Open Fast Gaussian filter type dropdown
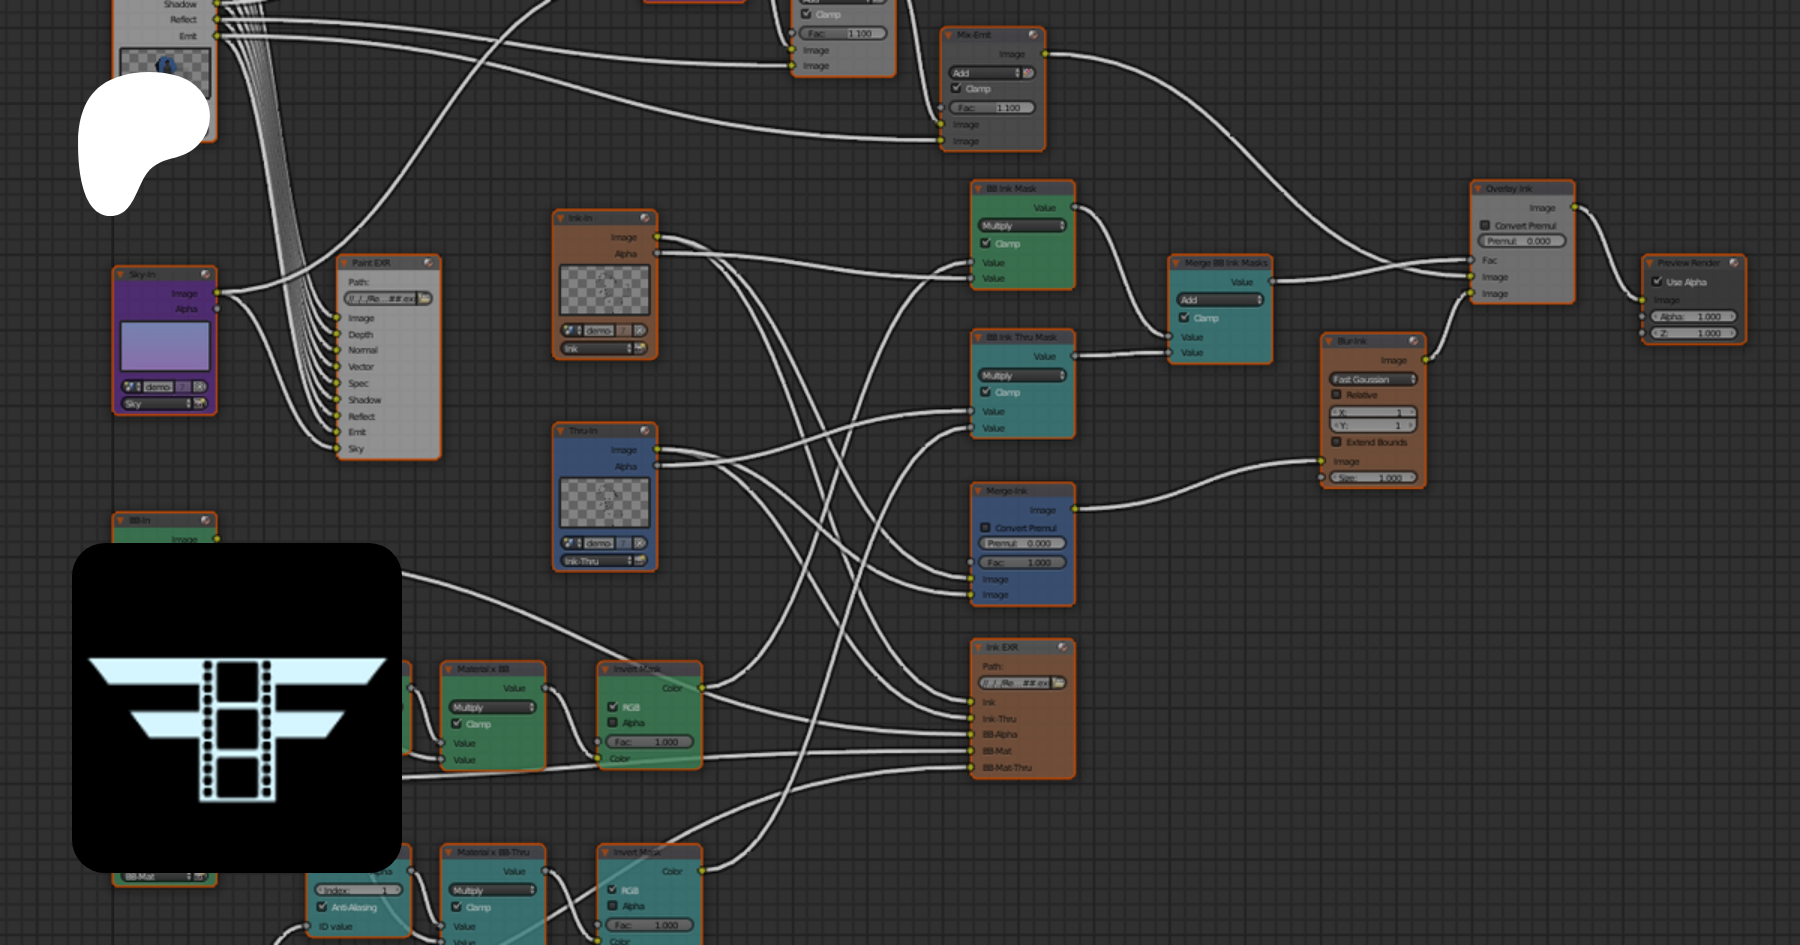 (1373, 379)
